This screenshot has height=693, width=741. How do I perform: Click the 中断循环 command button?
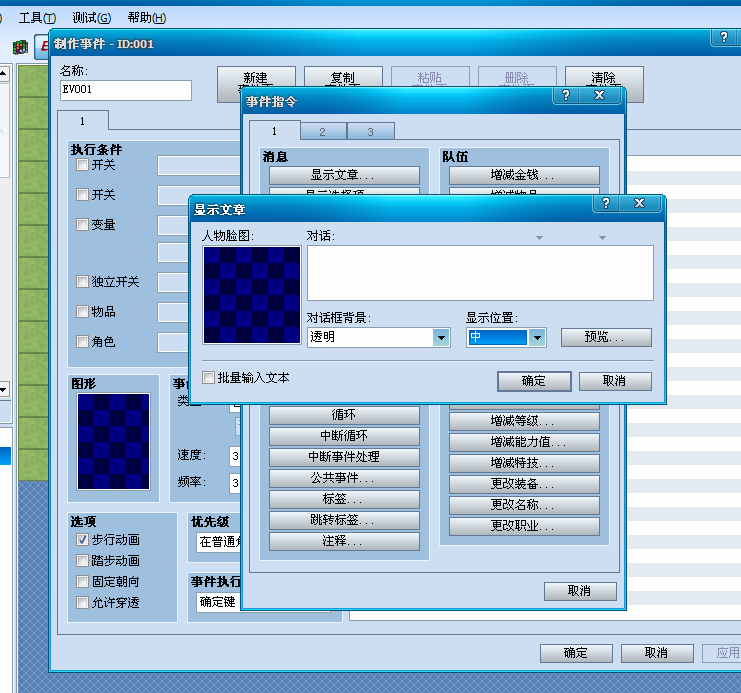[344, 436]
